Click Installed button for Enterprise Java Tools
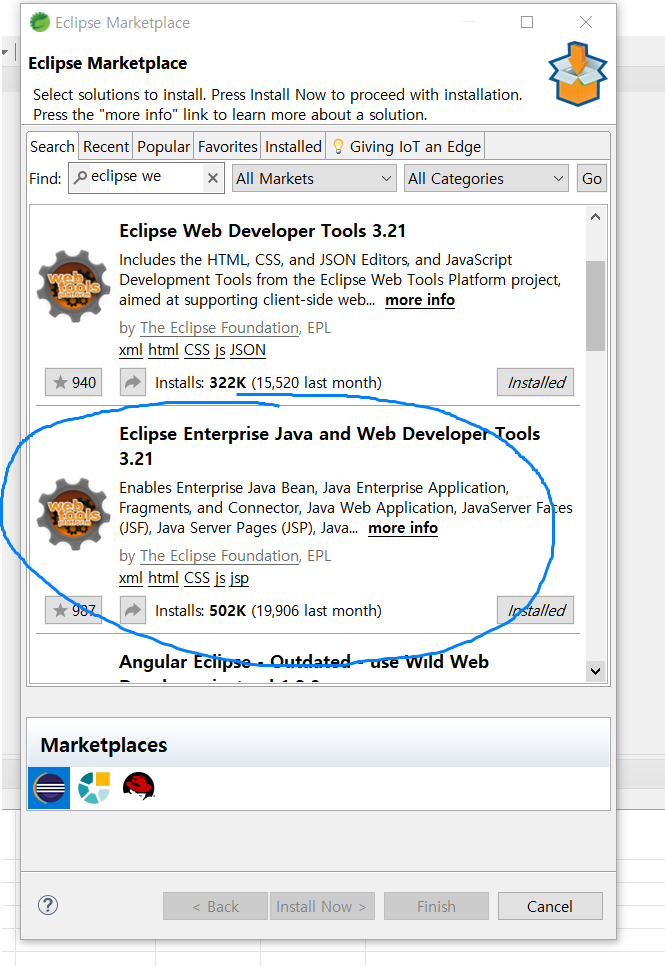 (536, 610)
